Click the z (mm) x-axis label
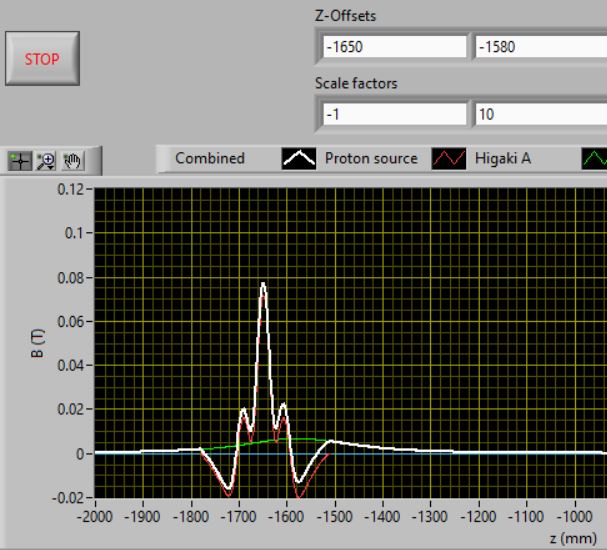This screenshot has height=550, width=607. click(x=580, y=538)
